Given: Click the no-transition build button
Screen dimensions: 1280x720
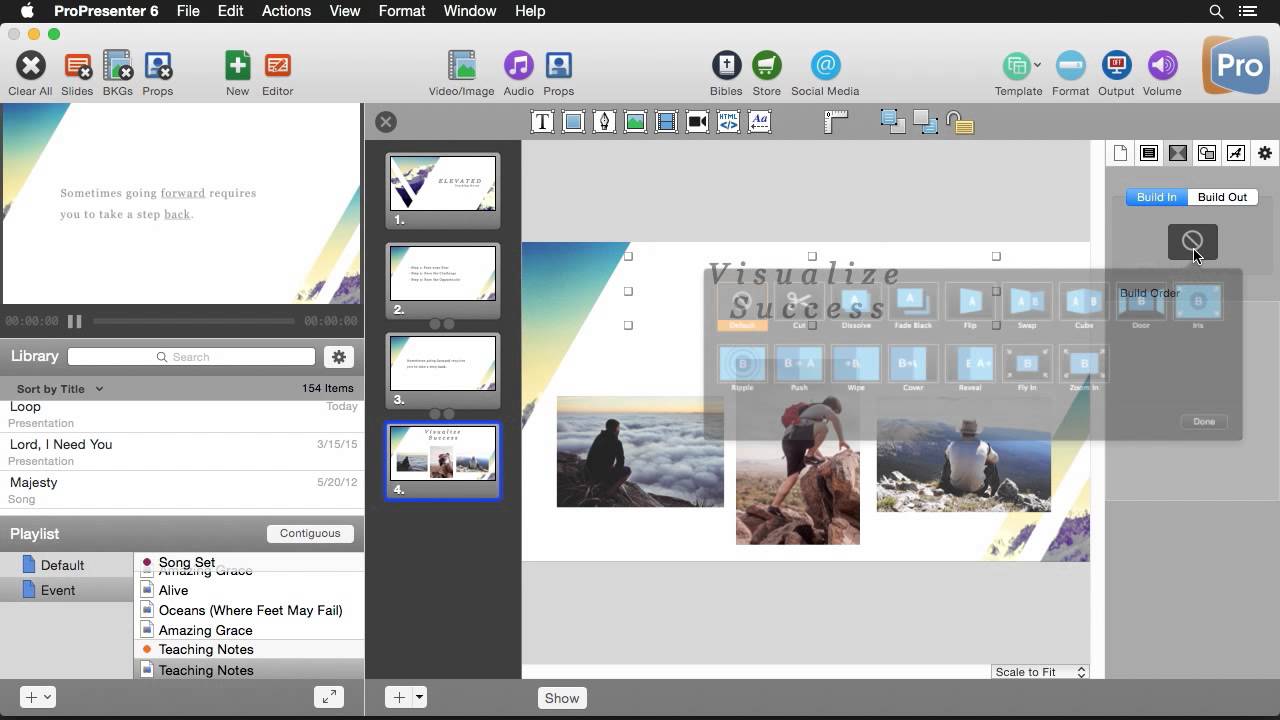Looking at the screenshot, I should [x=1192, y=241].
